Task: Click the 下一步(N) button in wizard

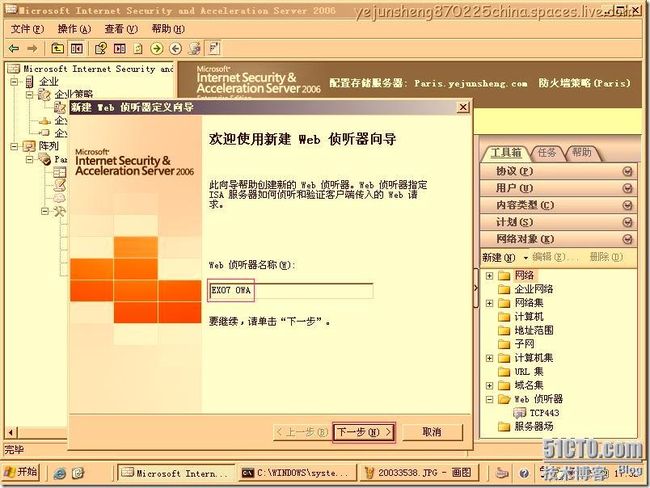Action: [364, 432]
